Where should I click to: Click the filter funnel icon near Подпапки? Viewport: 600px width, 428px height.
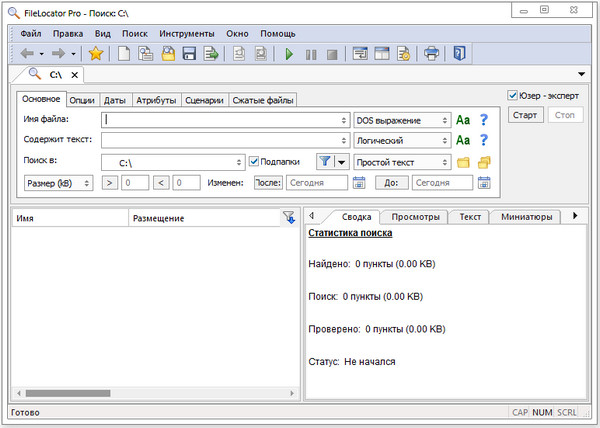tap(324, 161)
